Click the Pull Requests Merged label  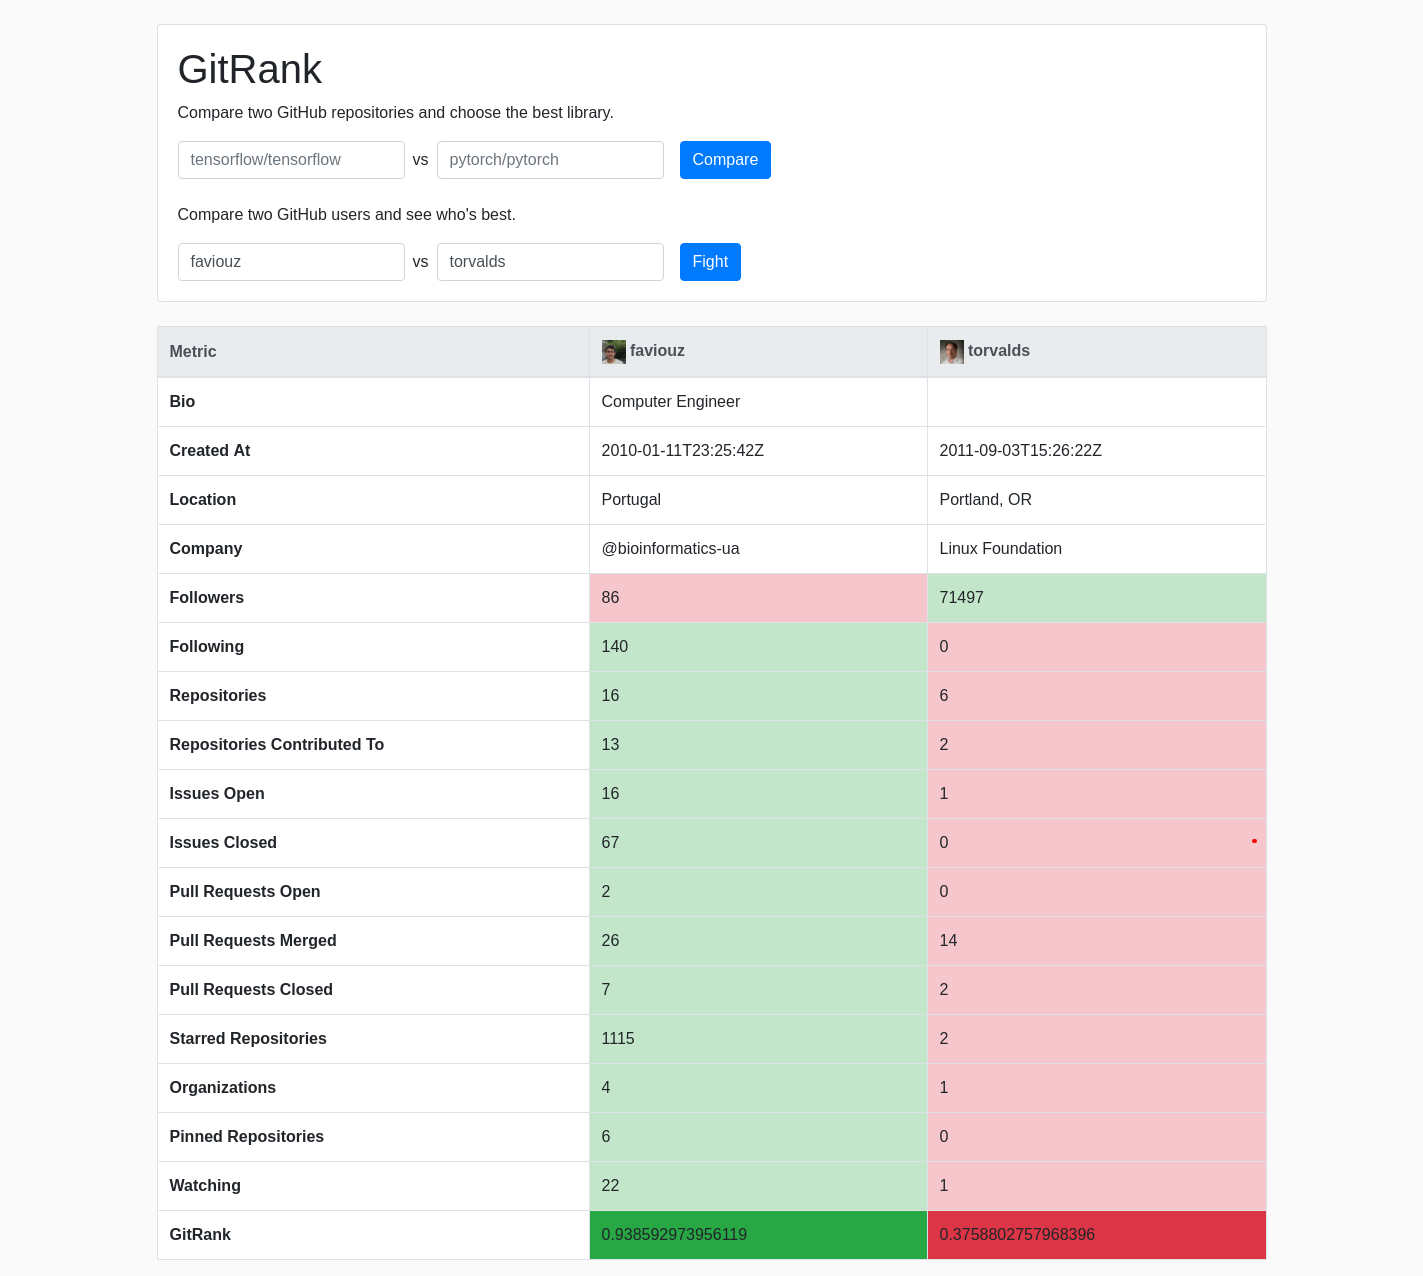(x=253, y=941)
